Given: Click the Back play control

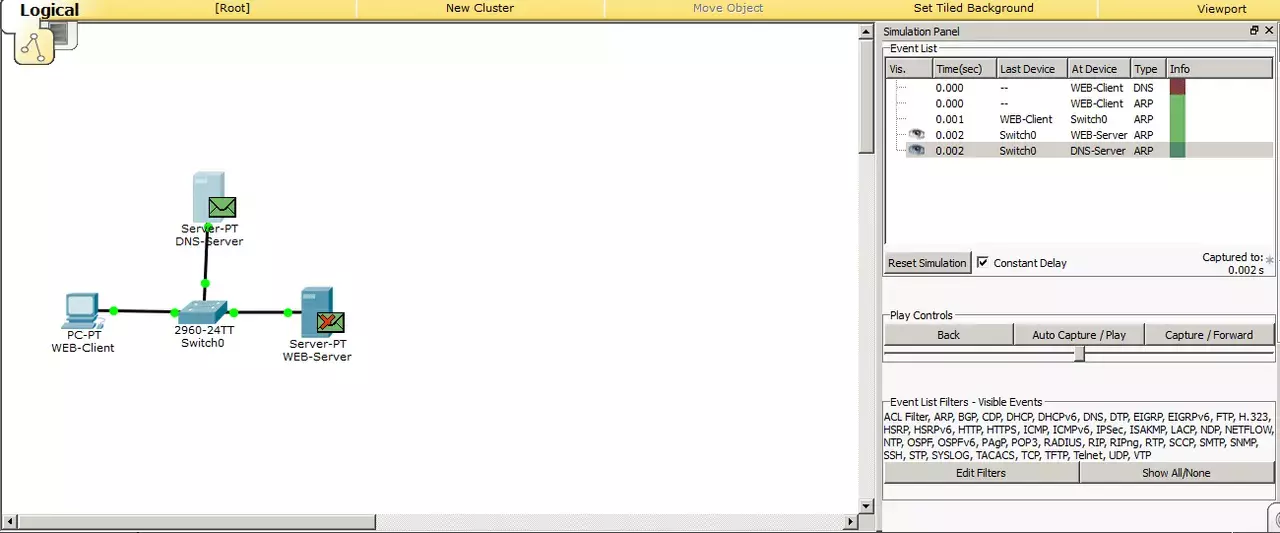Looking at the screenshot, I should coord(949,335).
